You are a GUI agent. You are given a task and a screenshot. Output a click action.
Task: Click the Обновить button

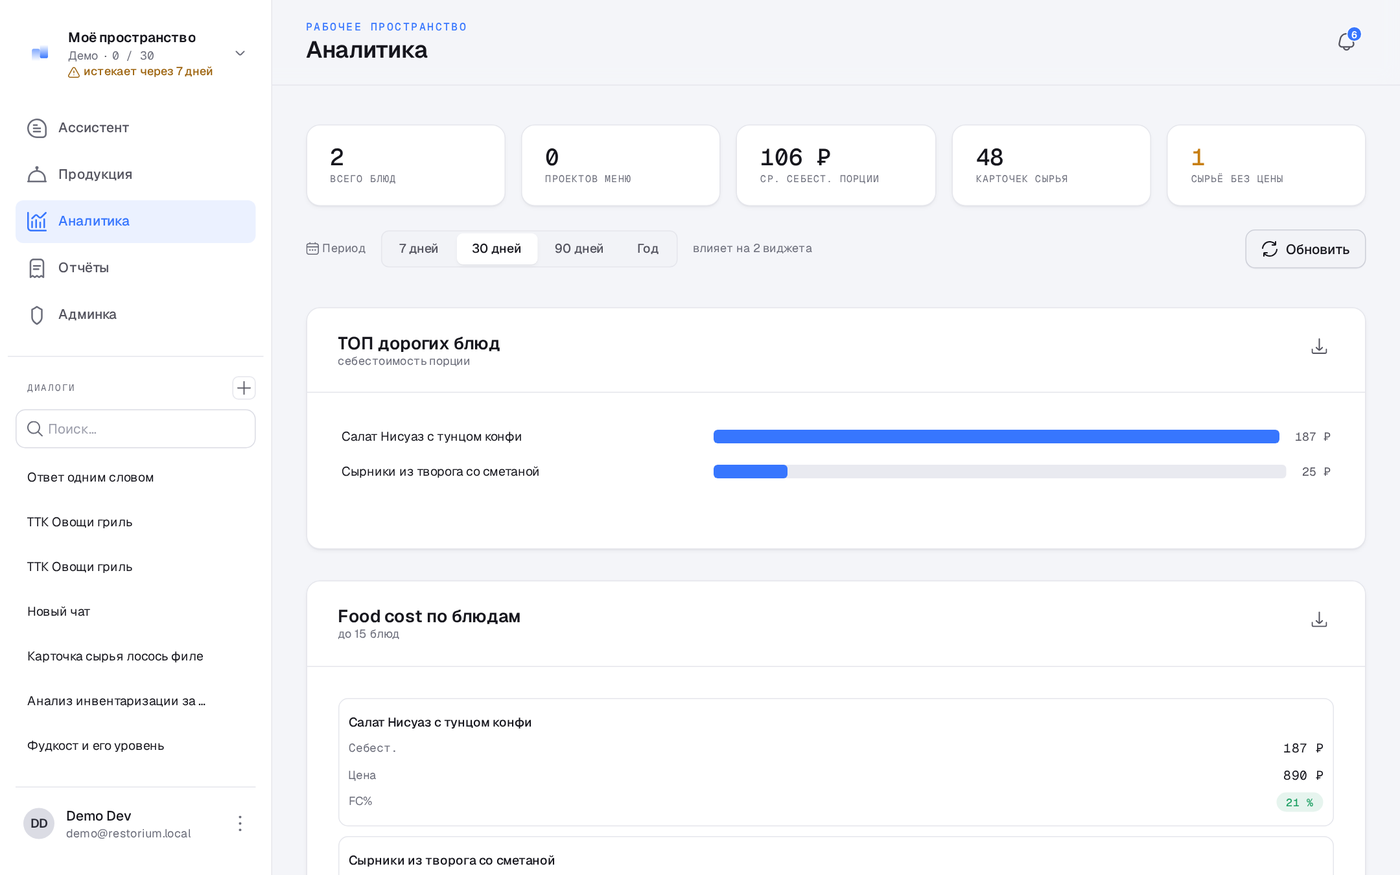(x=1305, y=249)
